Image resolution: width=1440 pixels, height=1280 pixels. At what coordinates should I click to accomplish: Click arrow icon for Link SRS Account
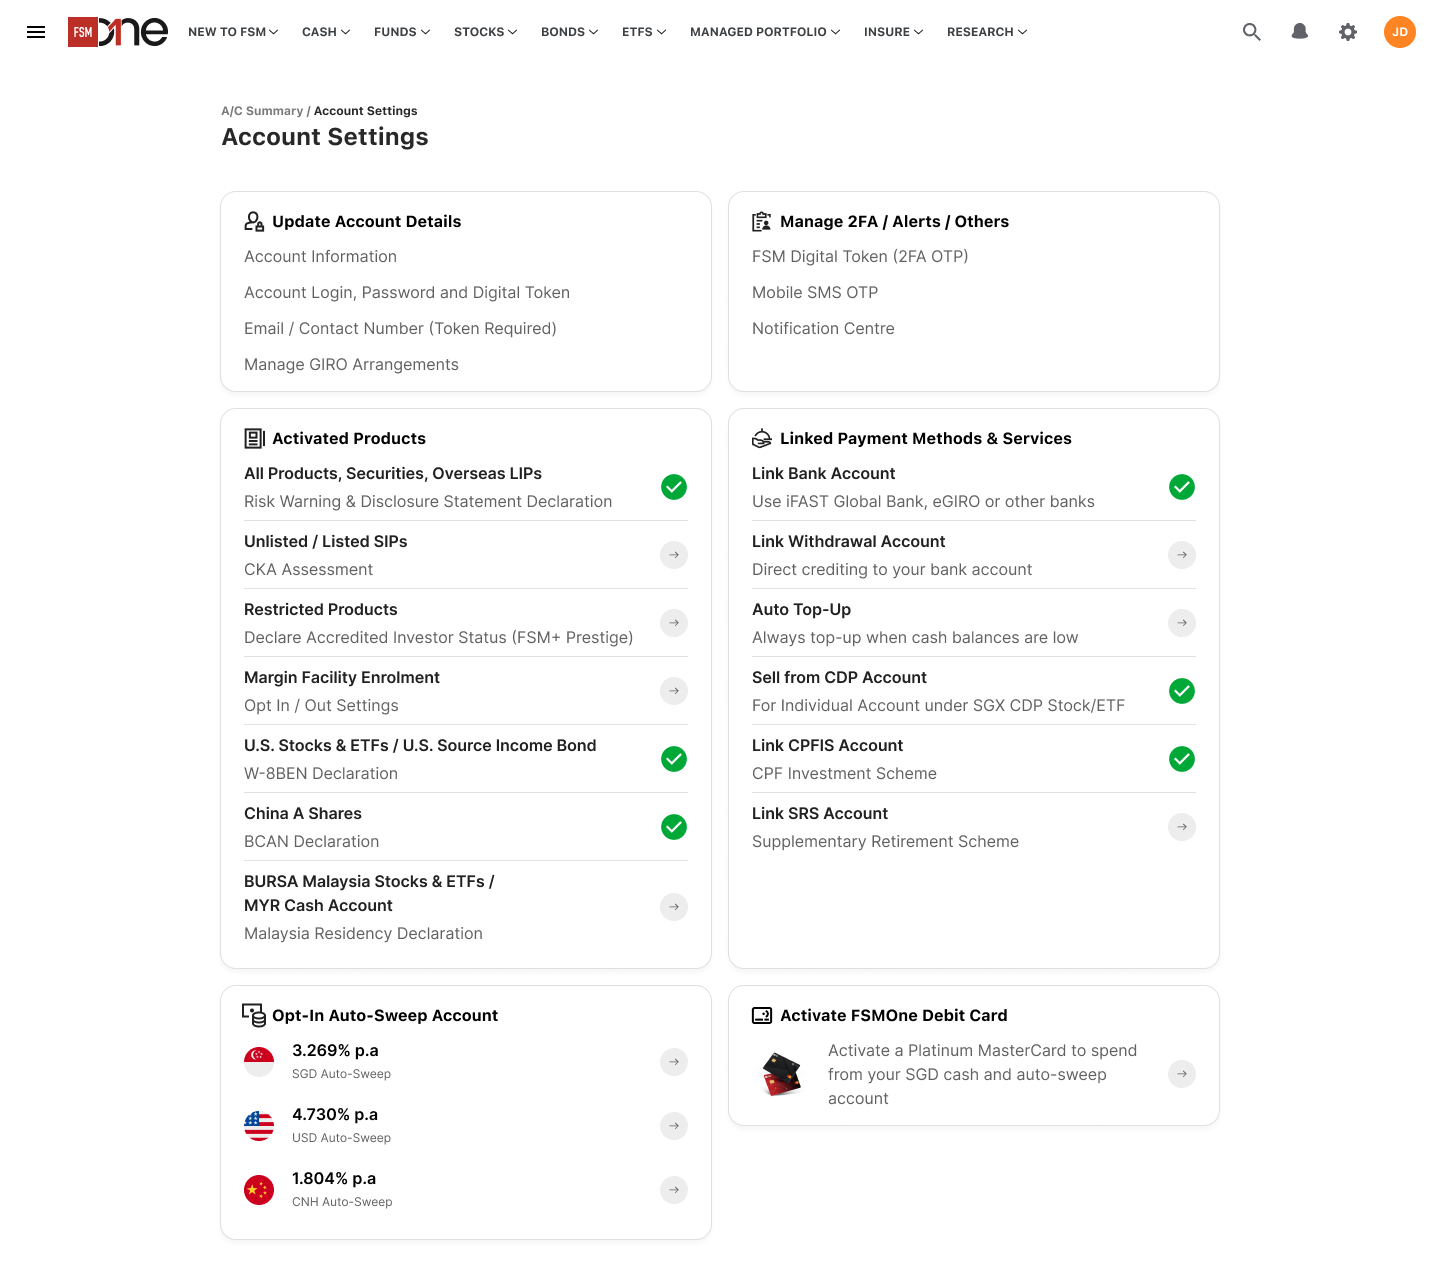[x=1182, y=827]
